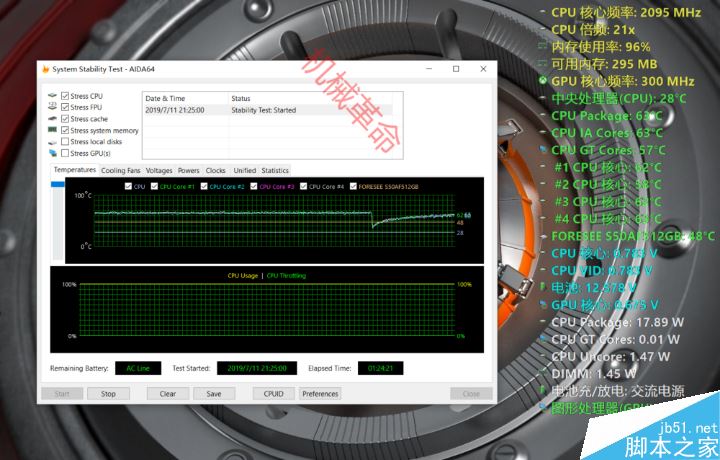Image resolution: width=720 pixels, height=460 pixels.
Task: Minimize the AIDA64 System Stability Test window
Action: pos(429,69)
